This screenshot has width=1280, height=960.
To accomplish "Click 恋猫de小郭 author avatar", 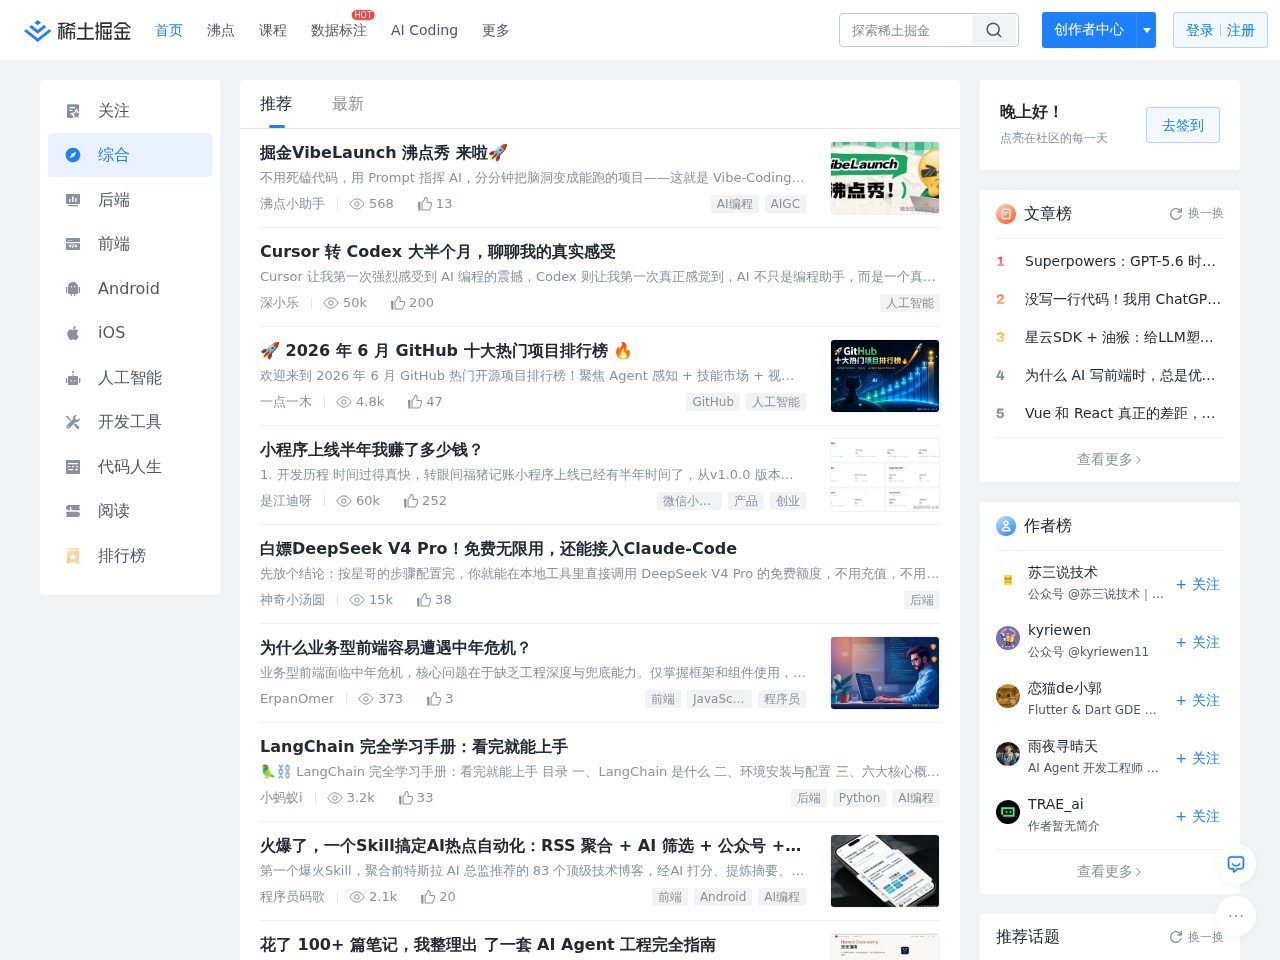I will point(1008,696).
